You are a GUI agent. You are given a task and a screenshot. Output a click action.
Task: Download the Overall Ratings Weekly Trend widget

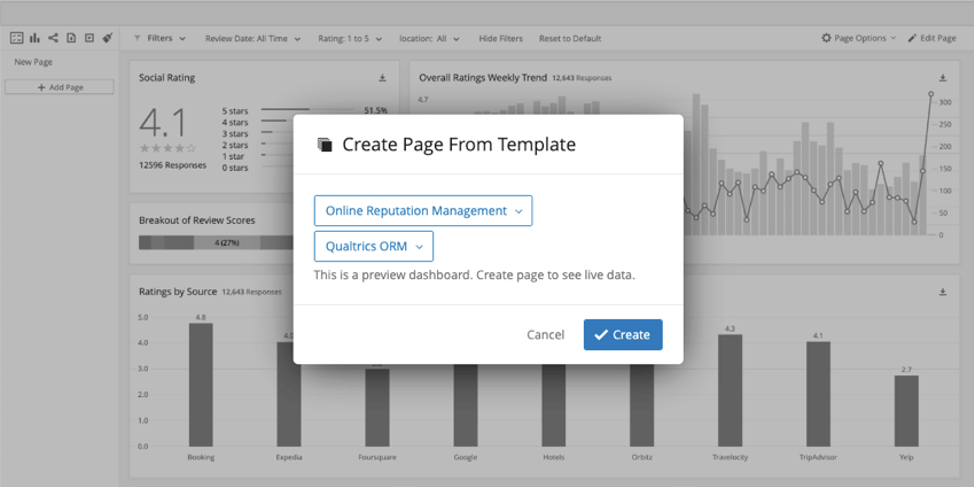[942, 78]
